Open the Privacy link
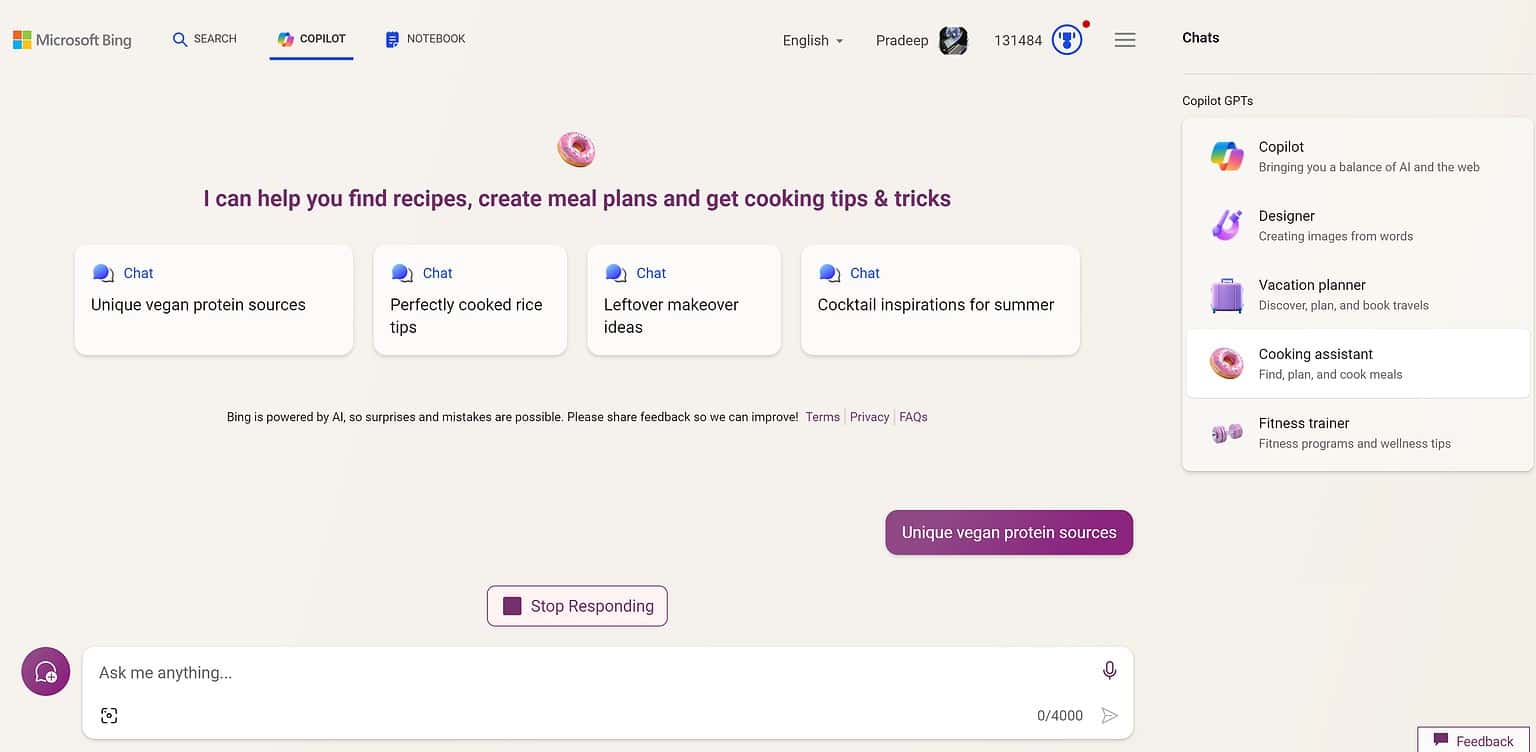The image size is (1536, 752). point(869,417)
